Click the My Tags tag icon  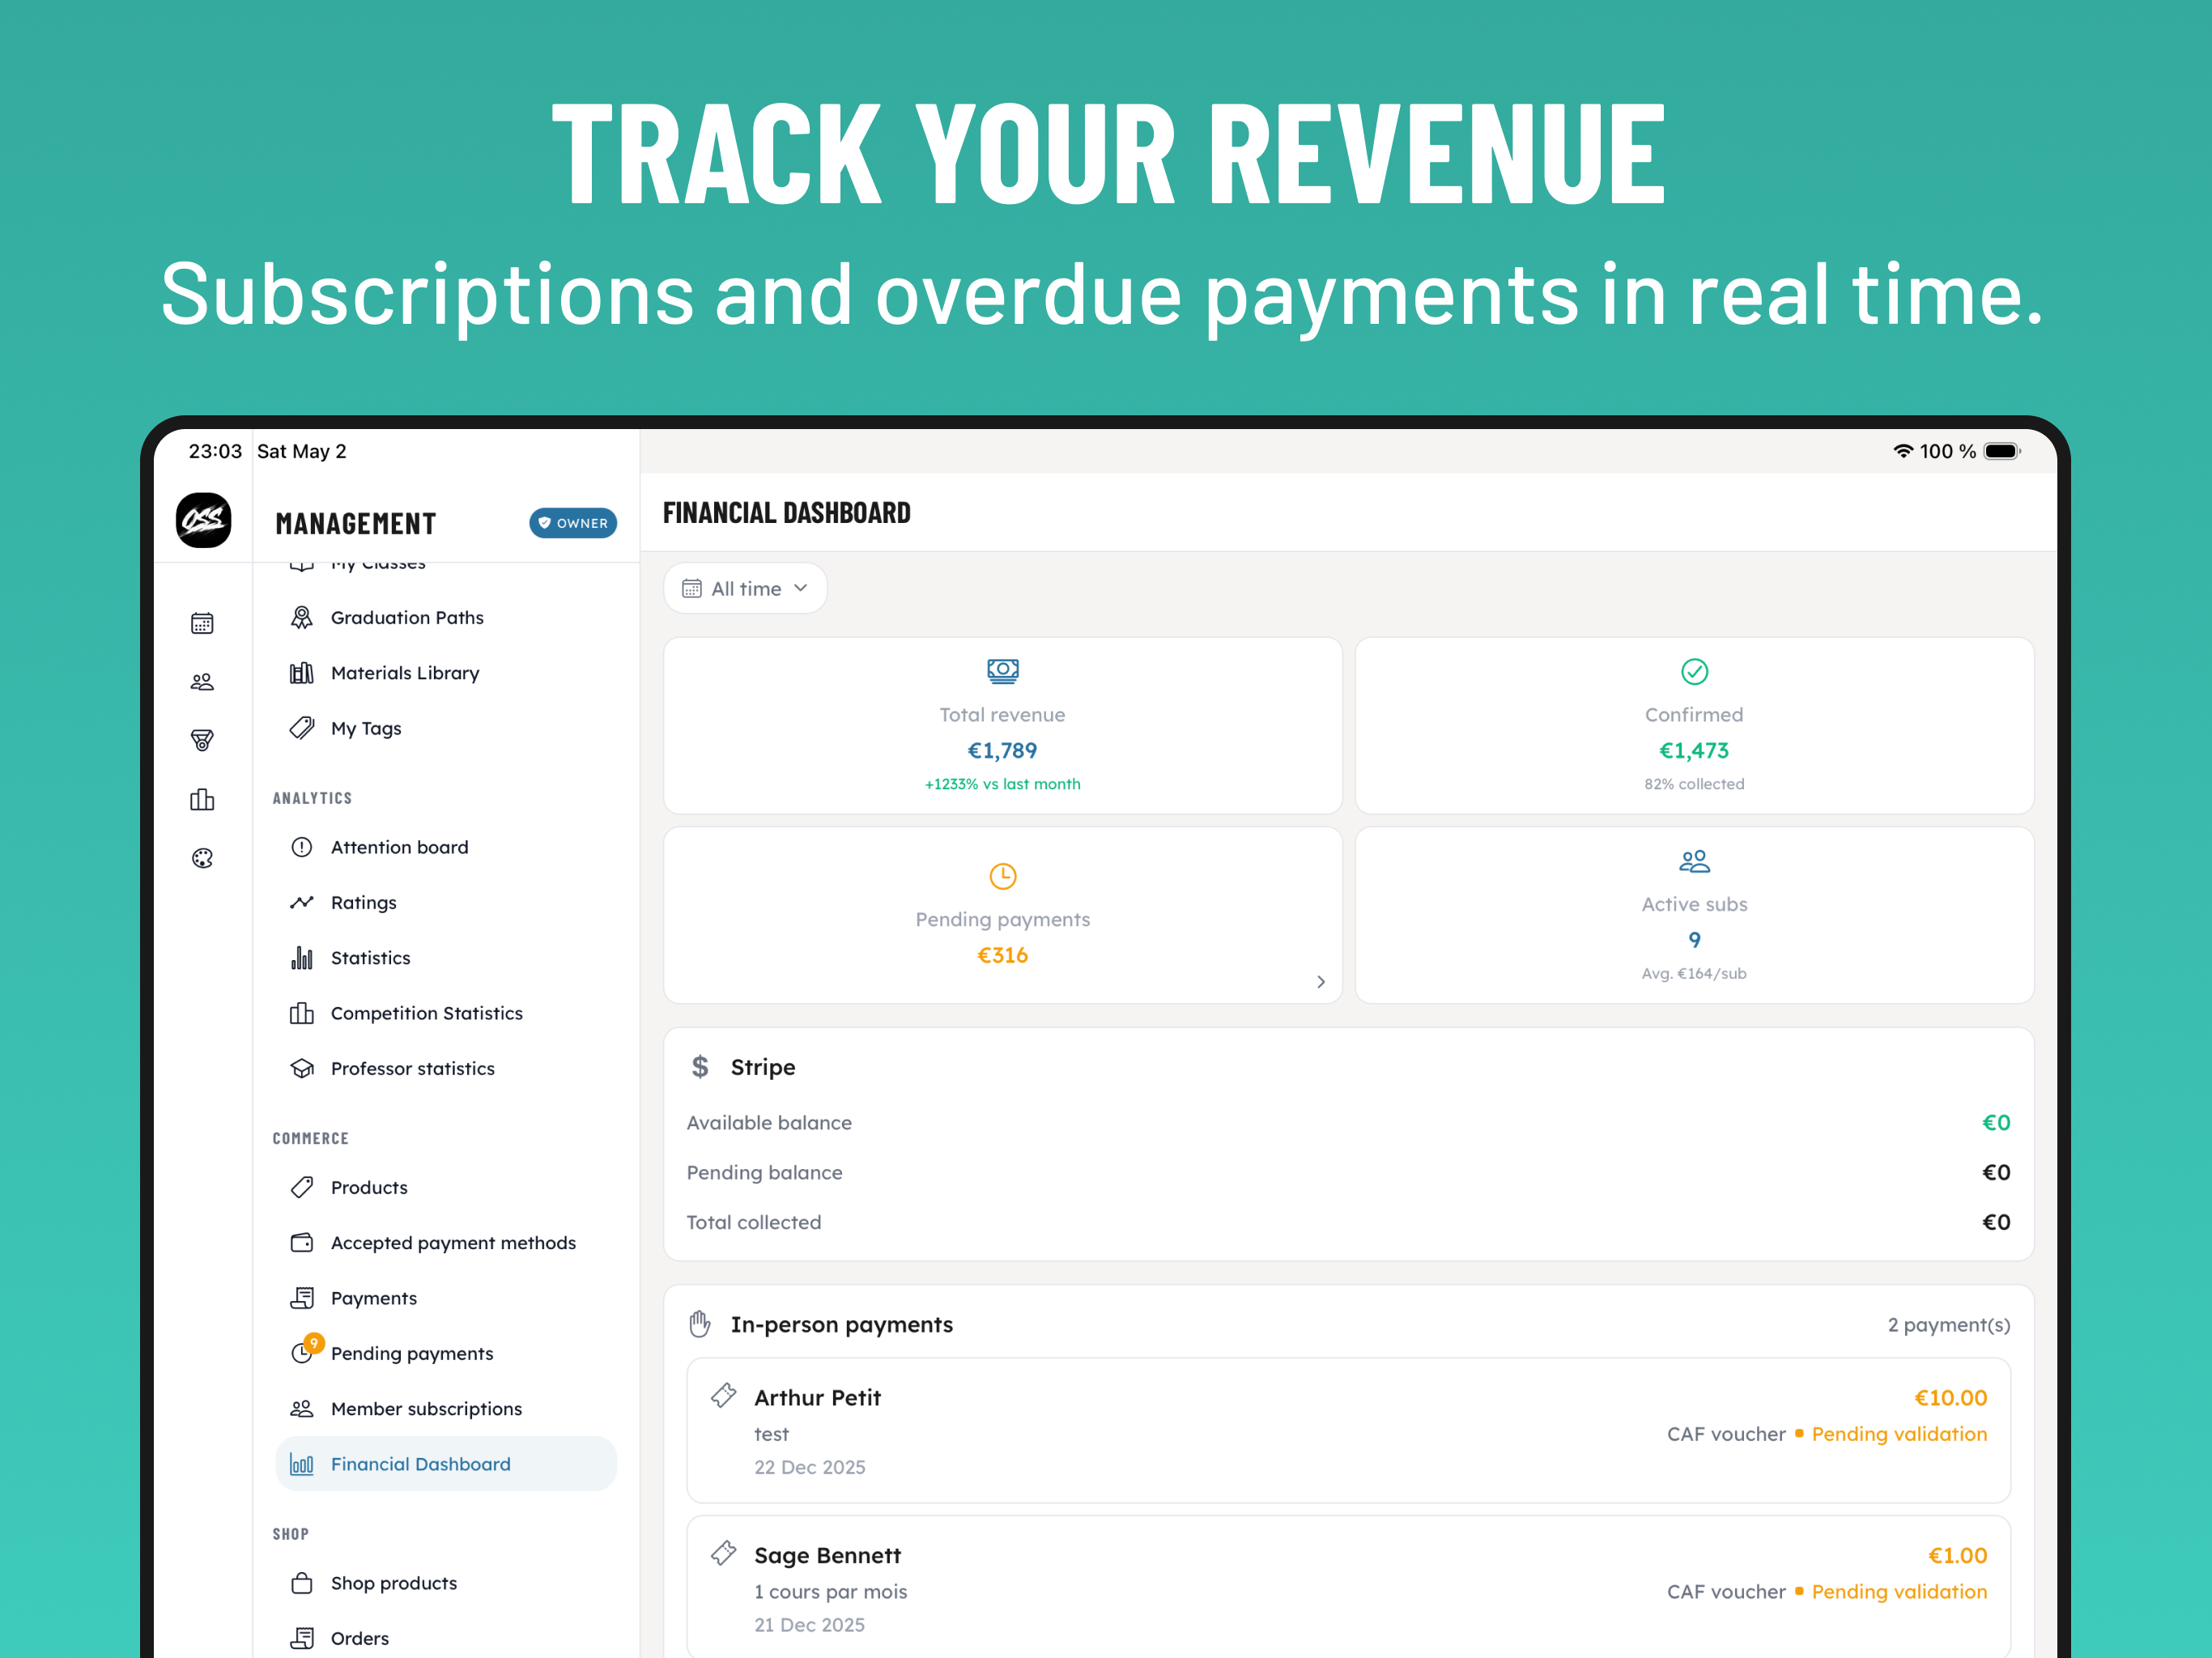click(301, 728)
